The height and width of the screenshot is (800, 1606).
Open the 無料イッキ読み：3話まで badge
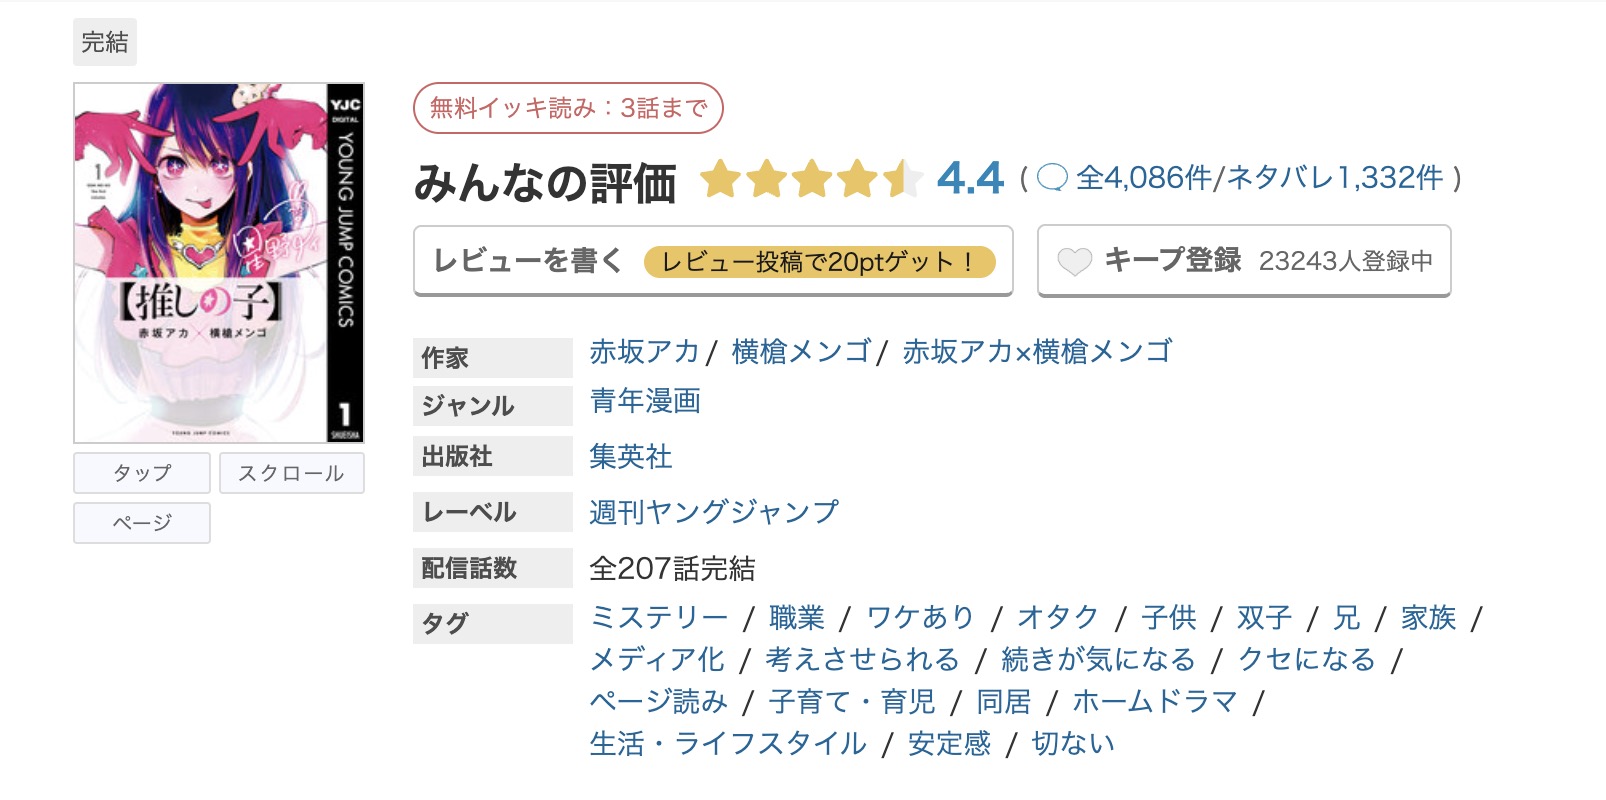568,108
